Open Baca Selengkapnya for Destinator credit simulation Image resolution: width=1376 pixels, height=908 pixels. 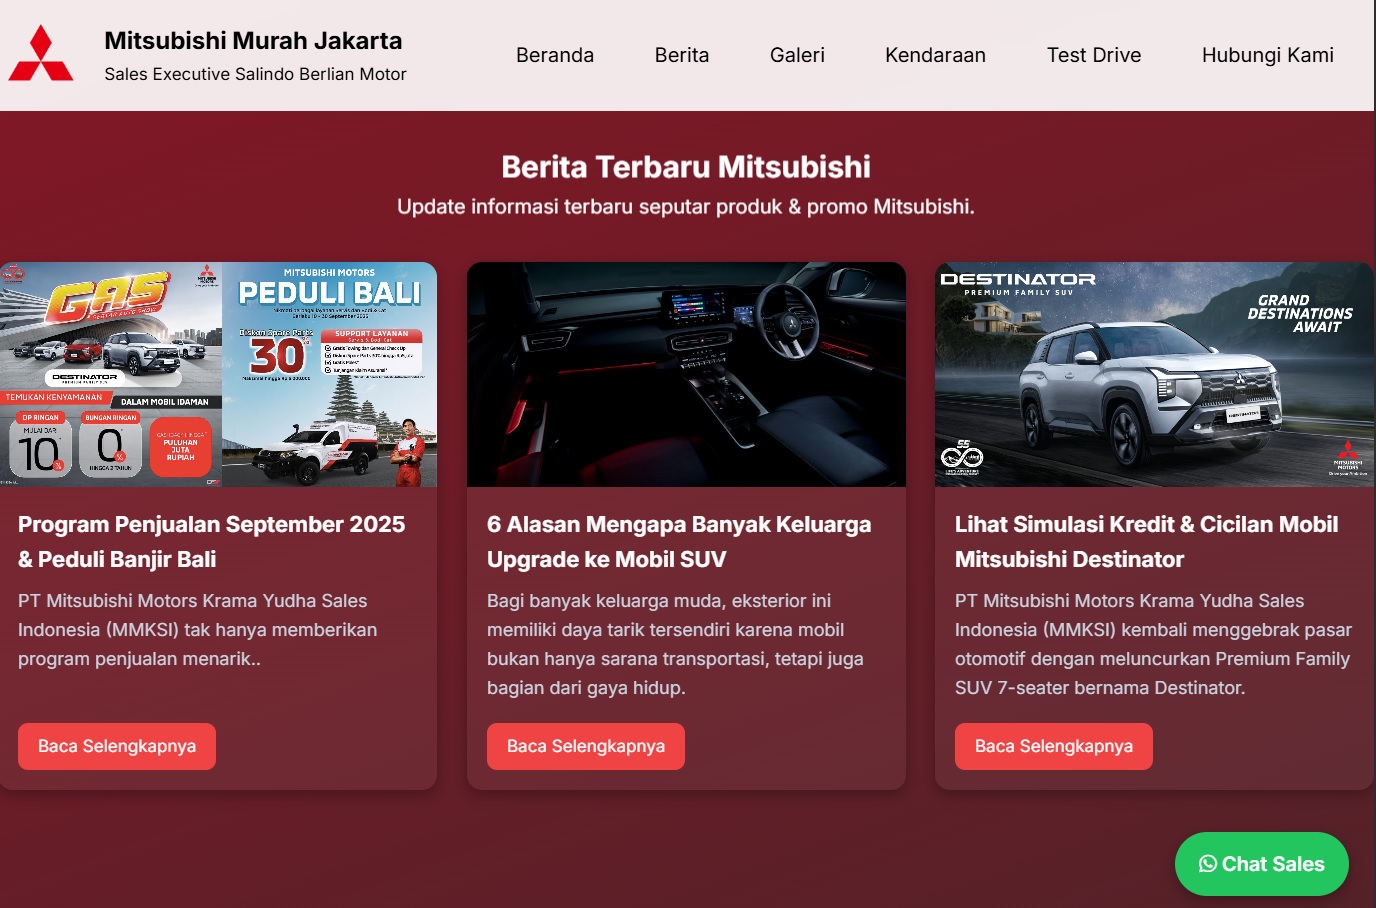pos(1053,746)
